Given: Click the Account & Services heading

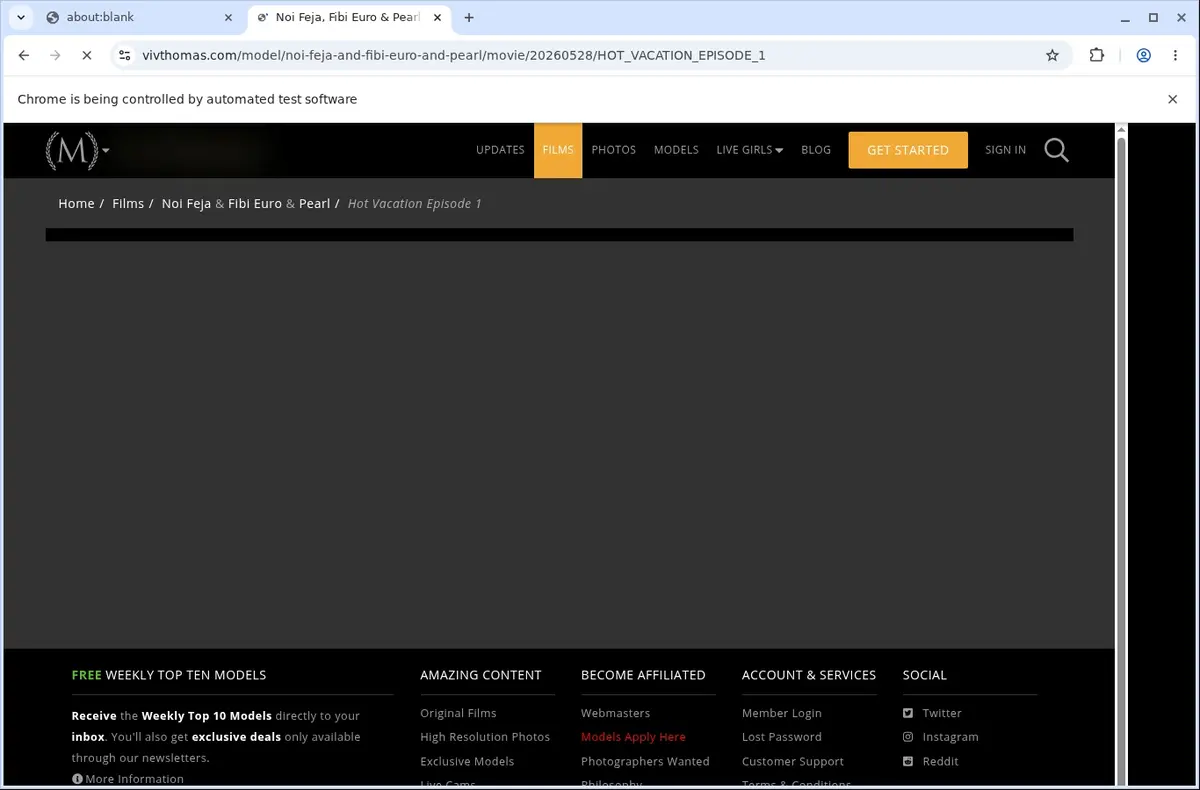Looking at the screenshot, I should [809, 675].
